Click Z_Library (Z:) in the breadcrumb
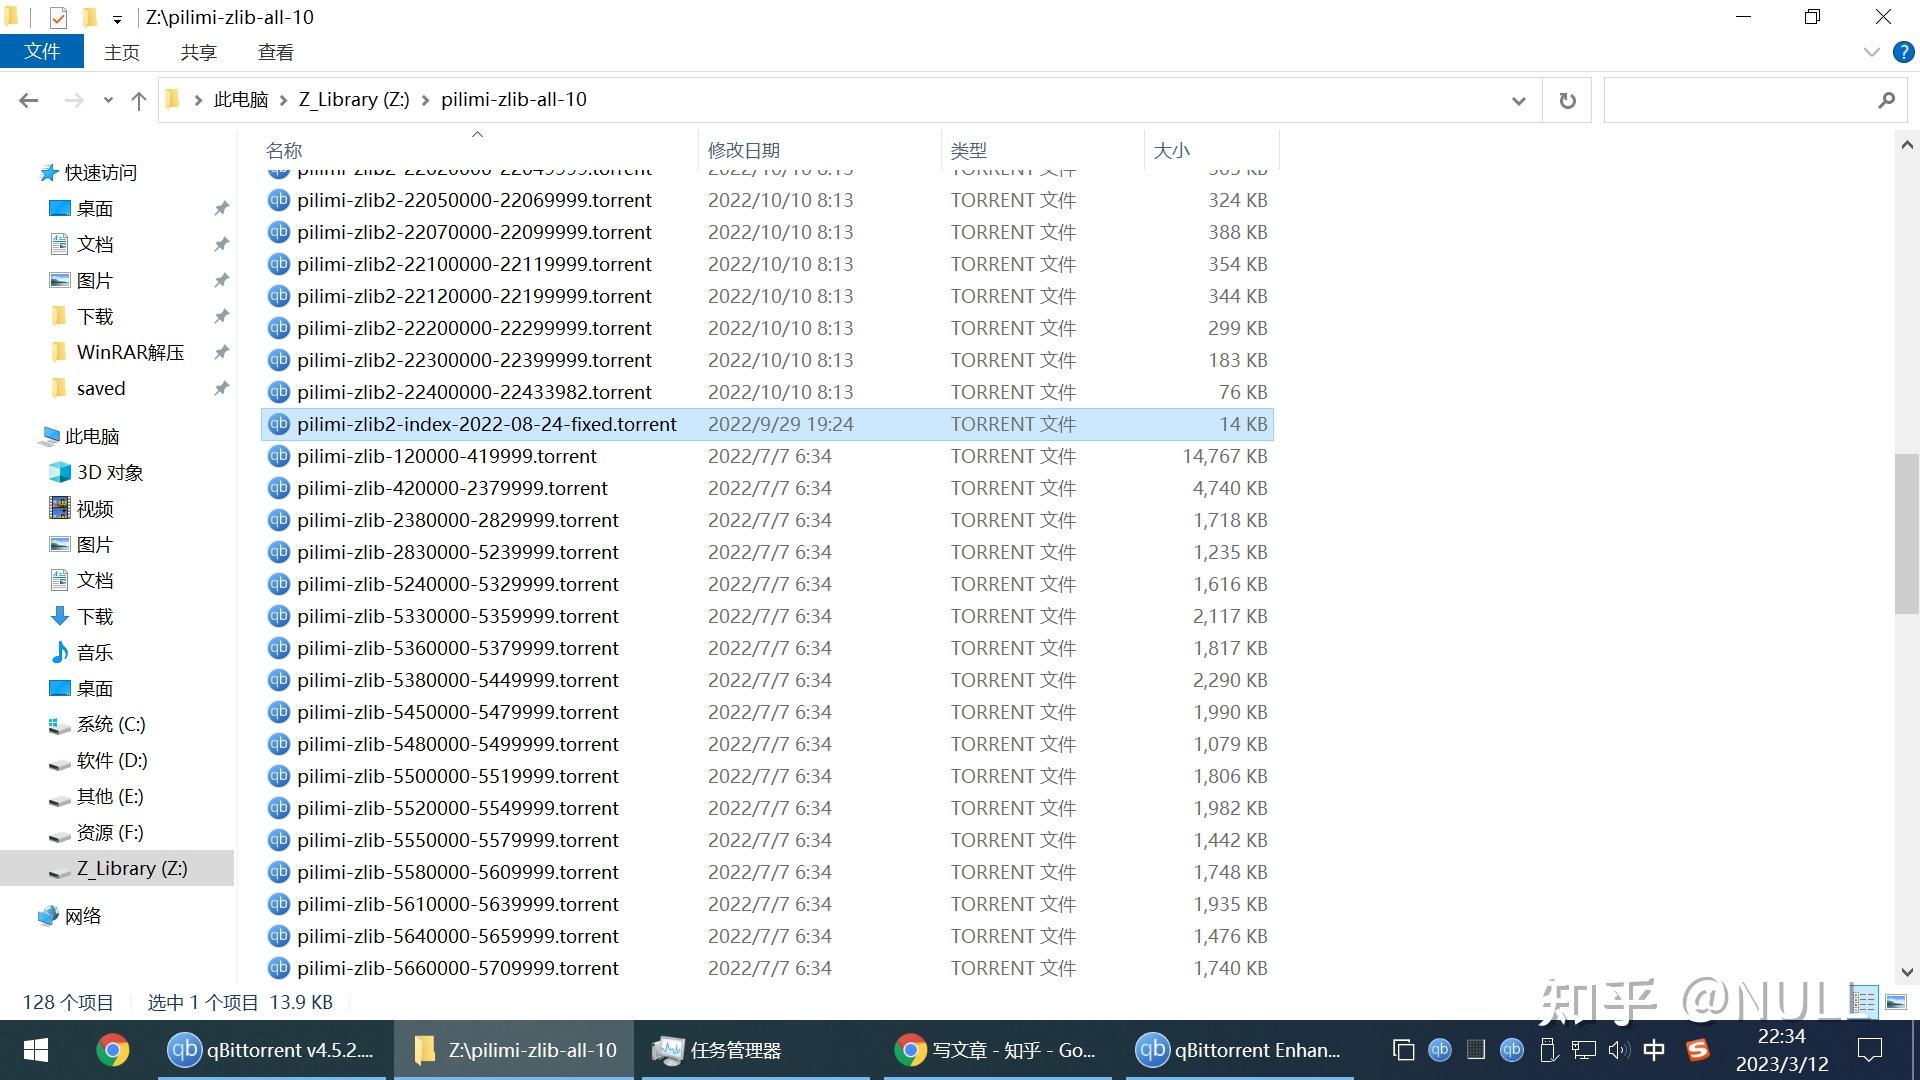This screenshot has height=1080, width=1920. click(x=354, y=100)
